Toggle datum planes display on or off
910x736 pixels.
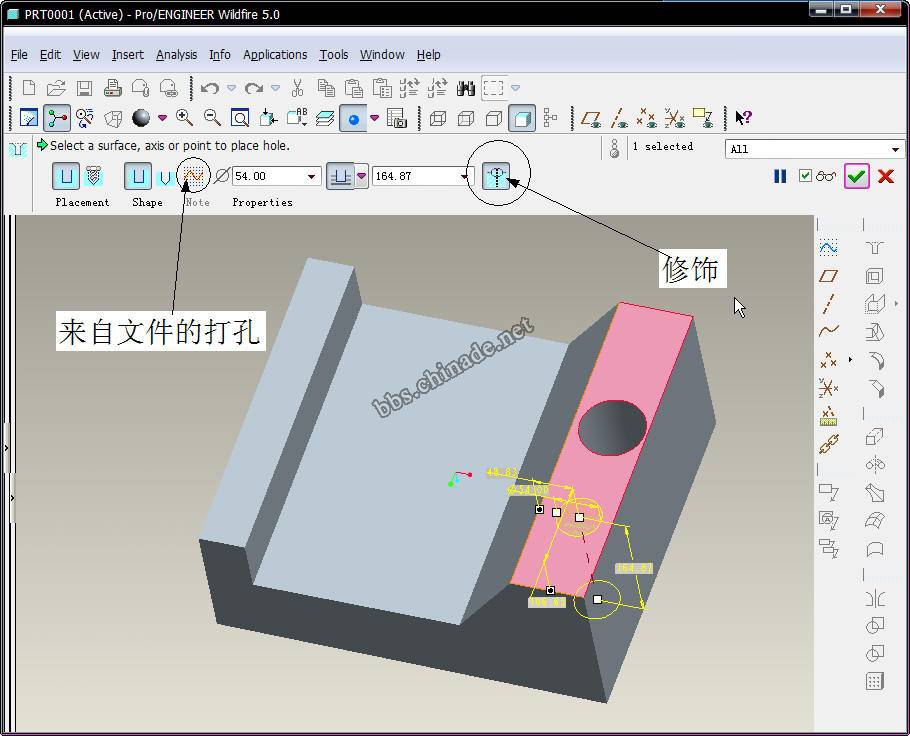coord(592,118)
